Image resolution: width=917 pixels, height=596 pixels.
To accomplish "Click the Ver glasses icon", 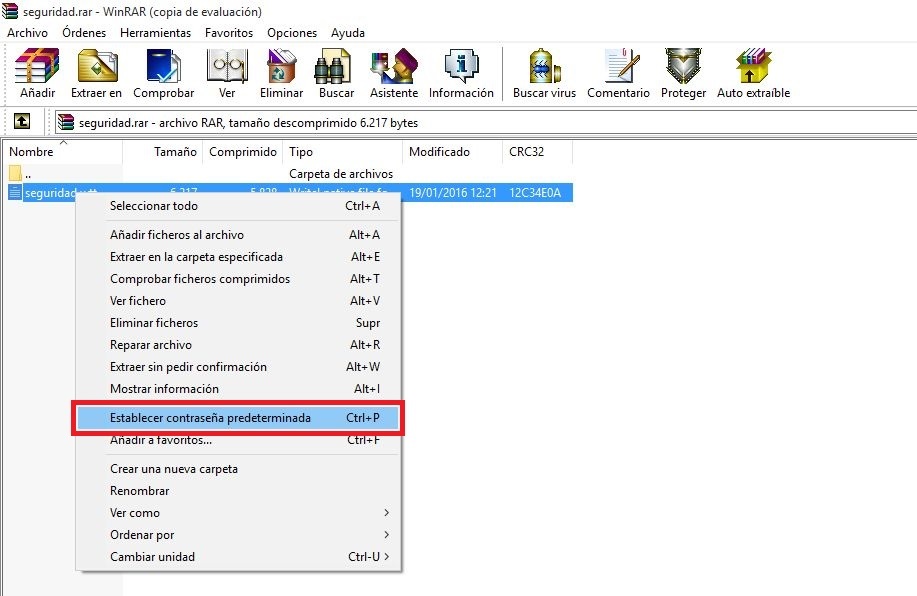I will tap(227, 66).
